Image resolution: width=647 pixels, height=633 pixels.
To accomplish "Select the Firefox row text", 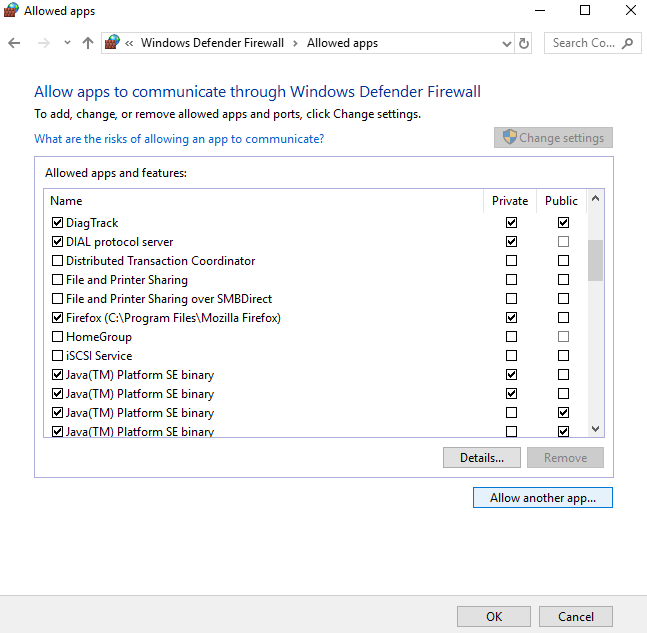I will coord(173,318).
